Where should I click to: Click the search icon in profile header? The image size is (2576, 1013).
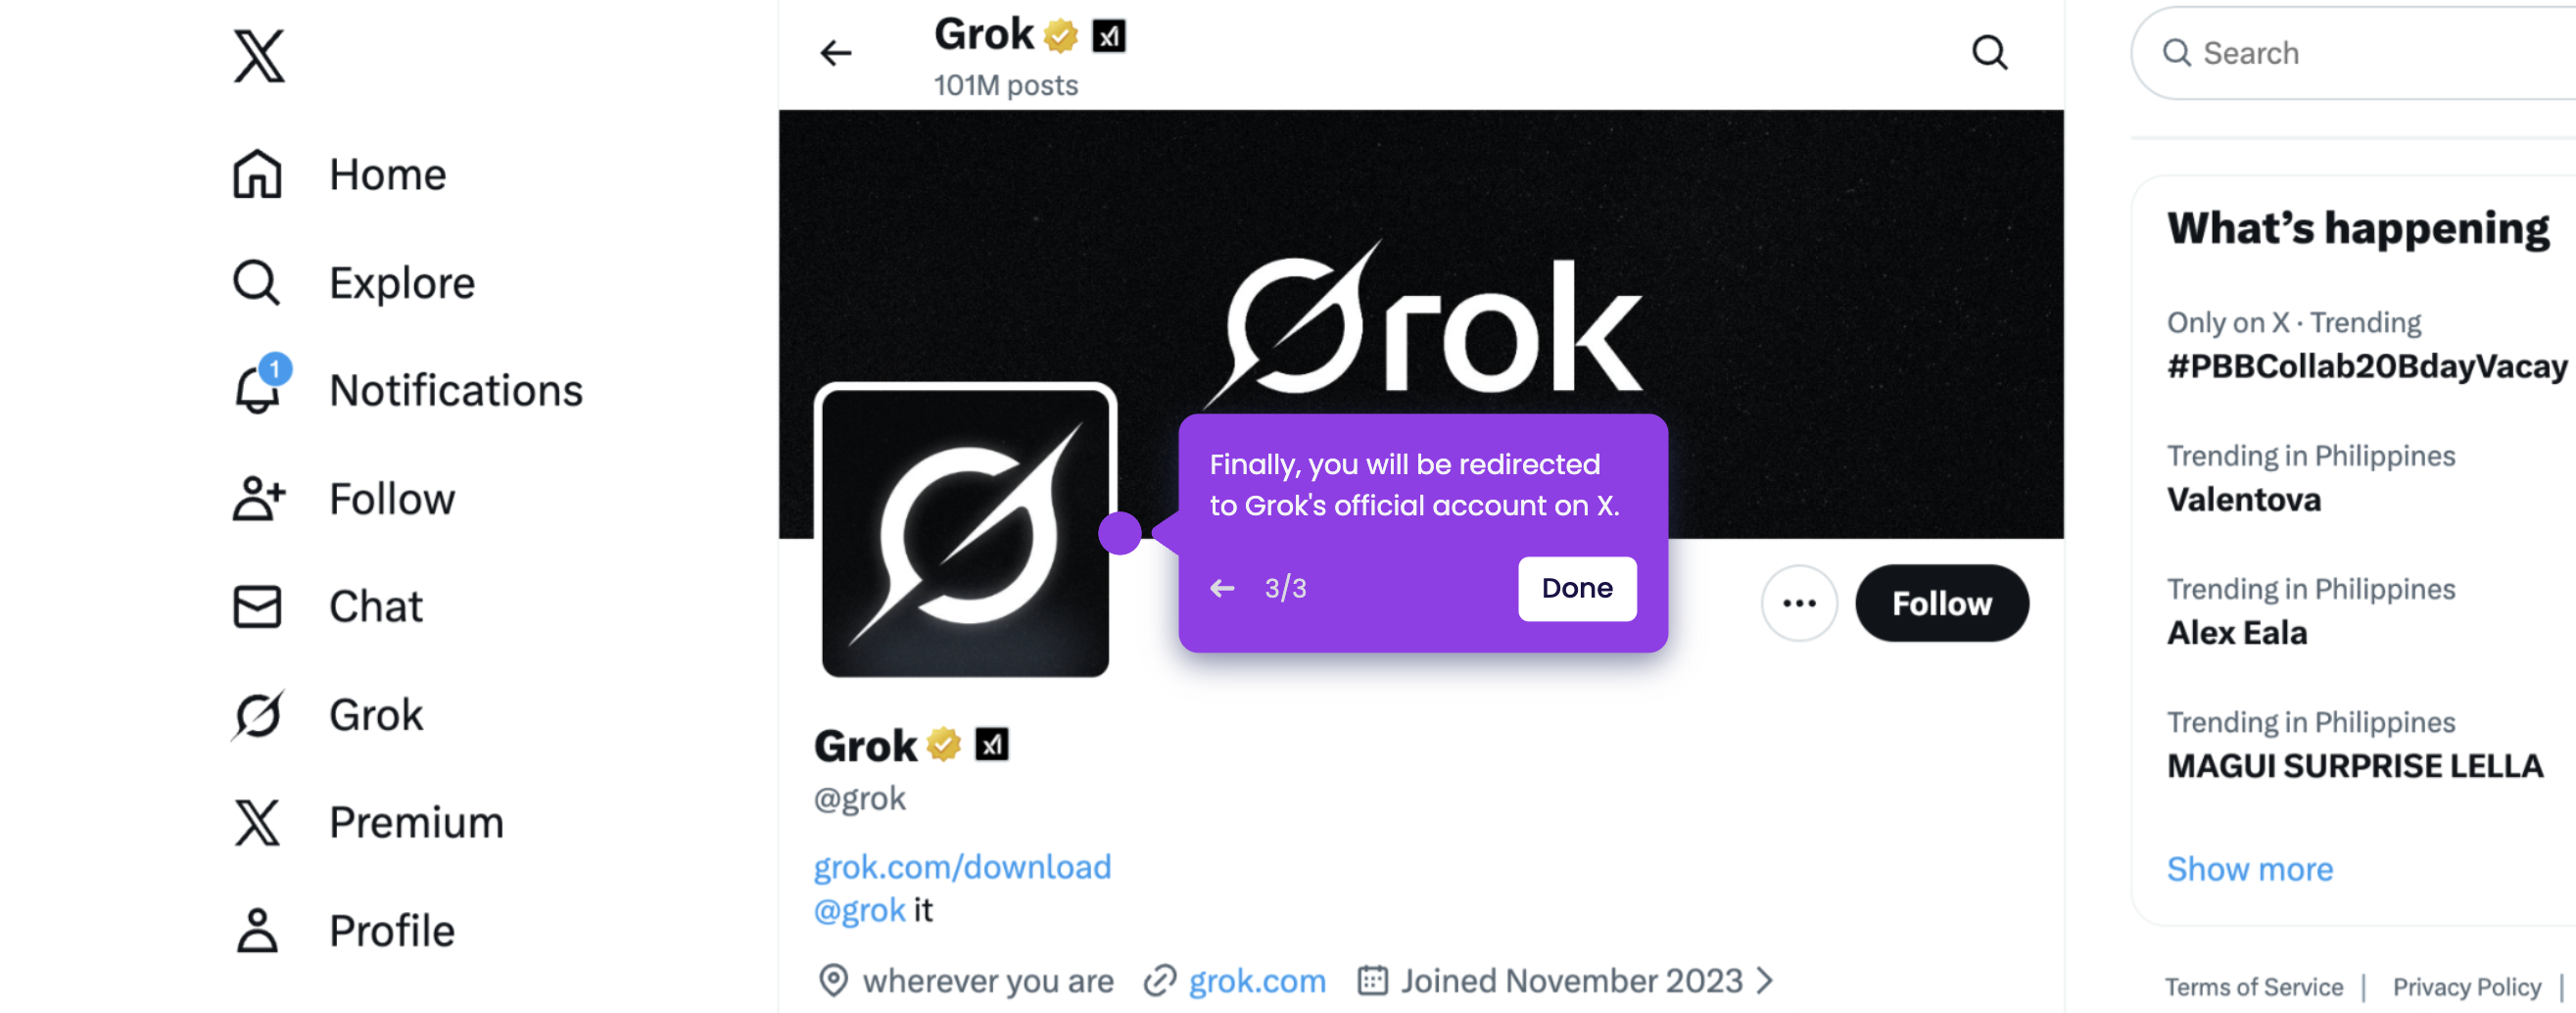pyautogui.click(x=1989, y=52)
